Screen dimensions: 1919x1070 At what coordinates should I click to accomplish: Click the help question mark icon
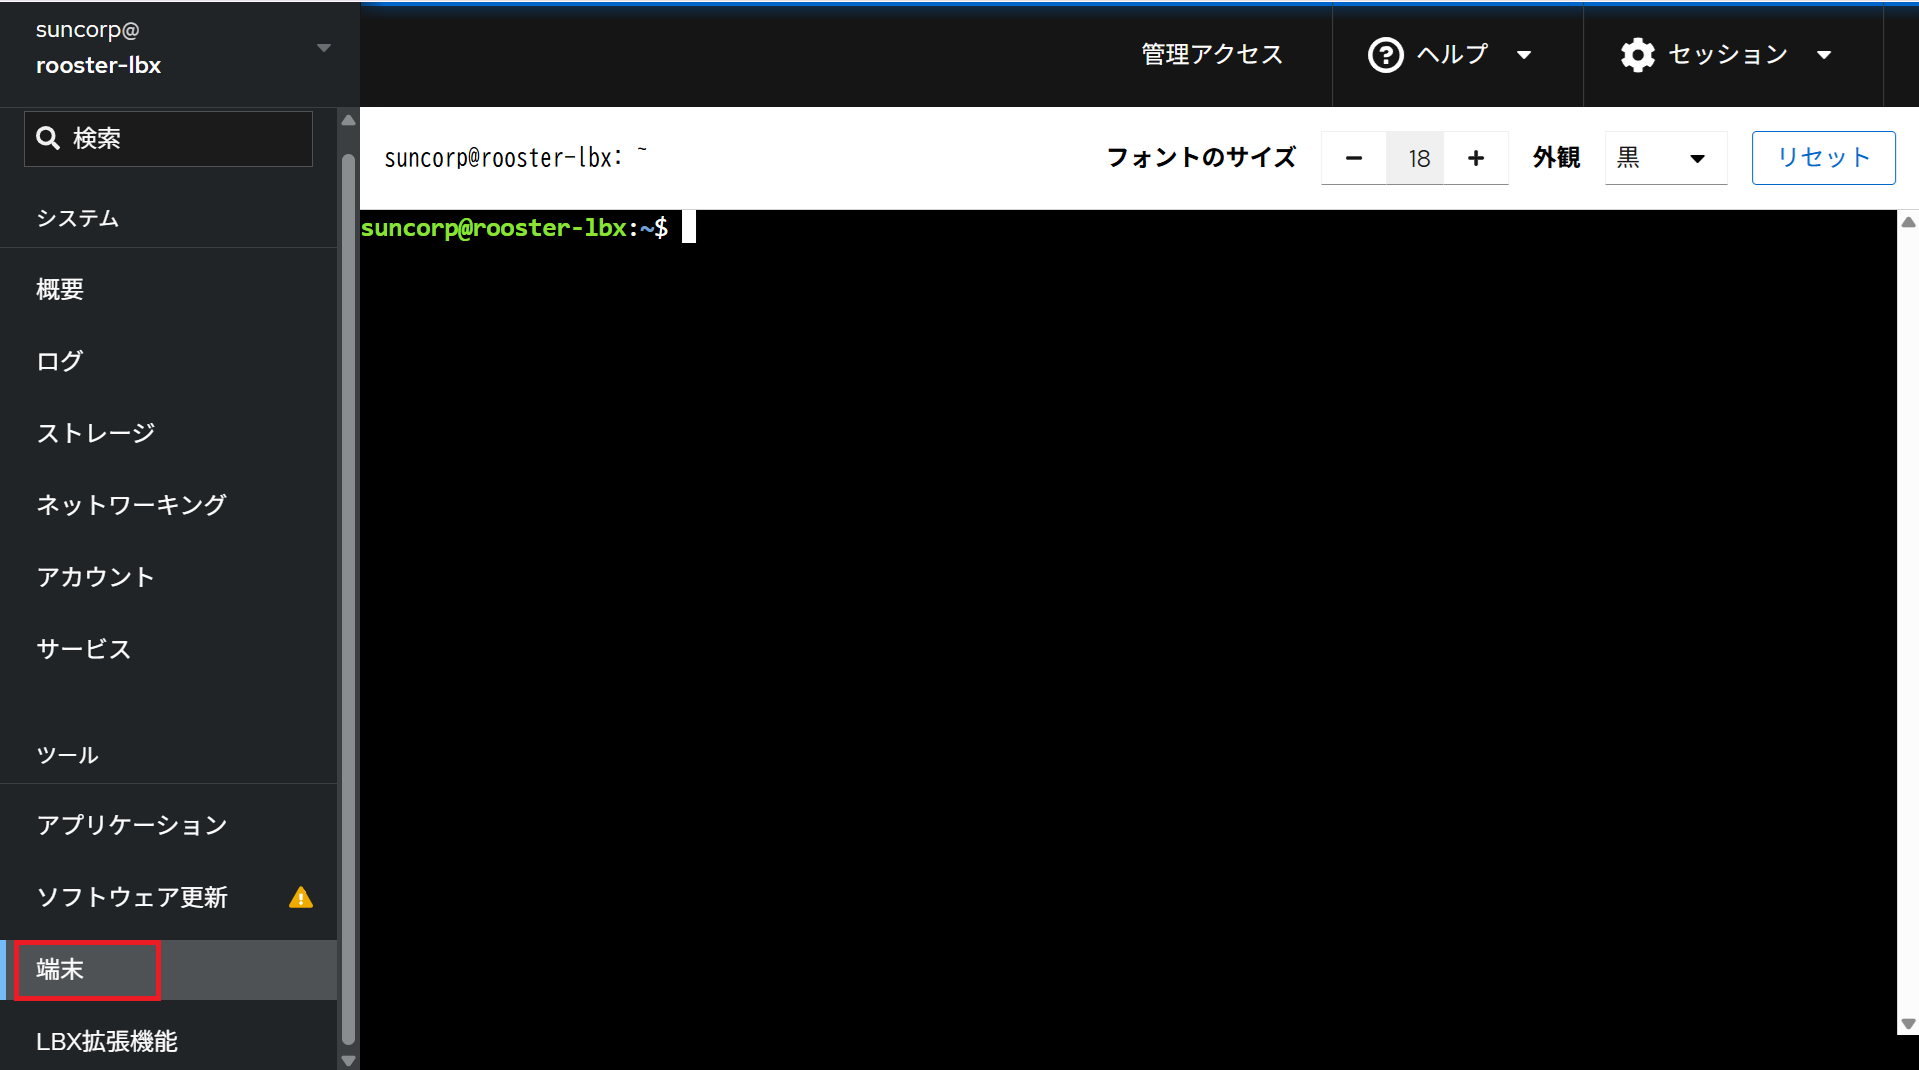pos(1385,55)
